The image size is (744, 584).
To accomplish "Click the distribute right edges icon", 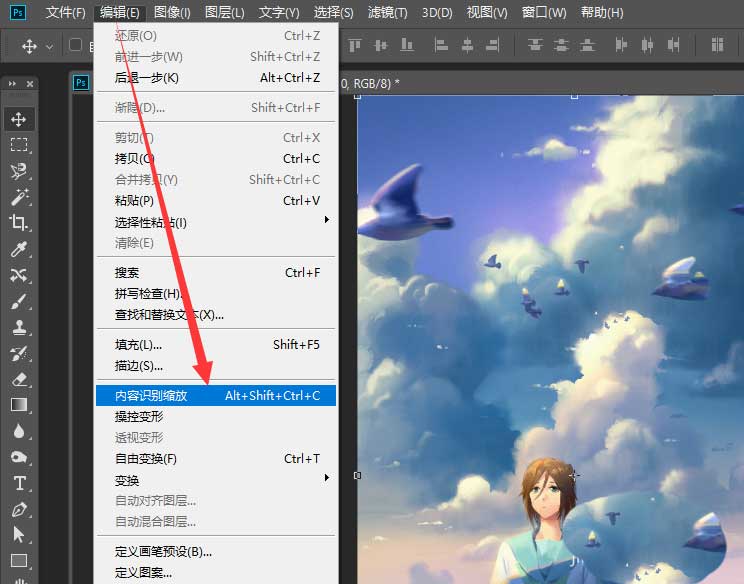I will pyautogui.click(x=673, y=45).
